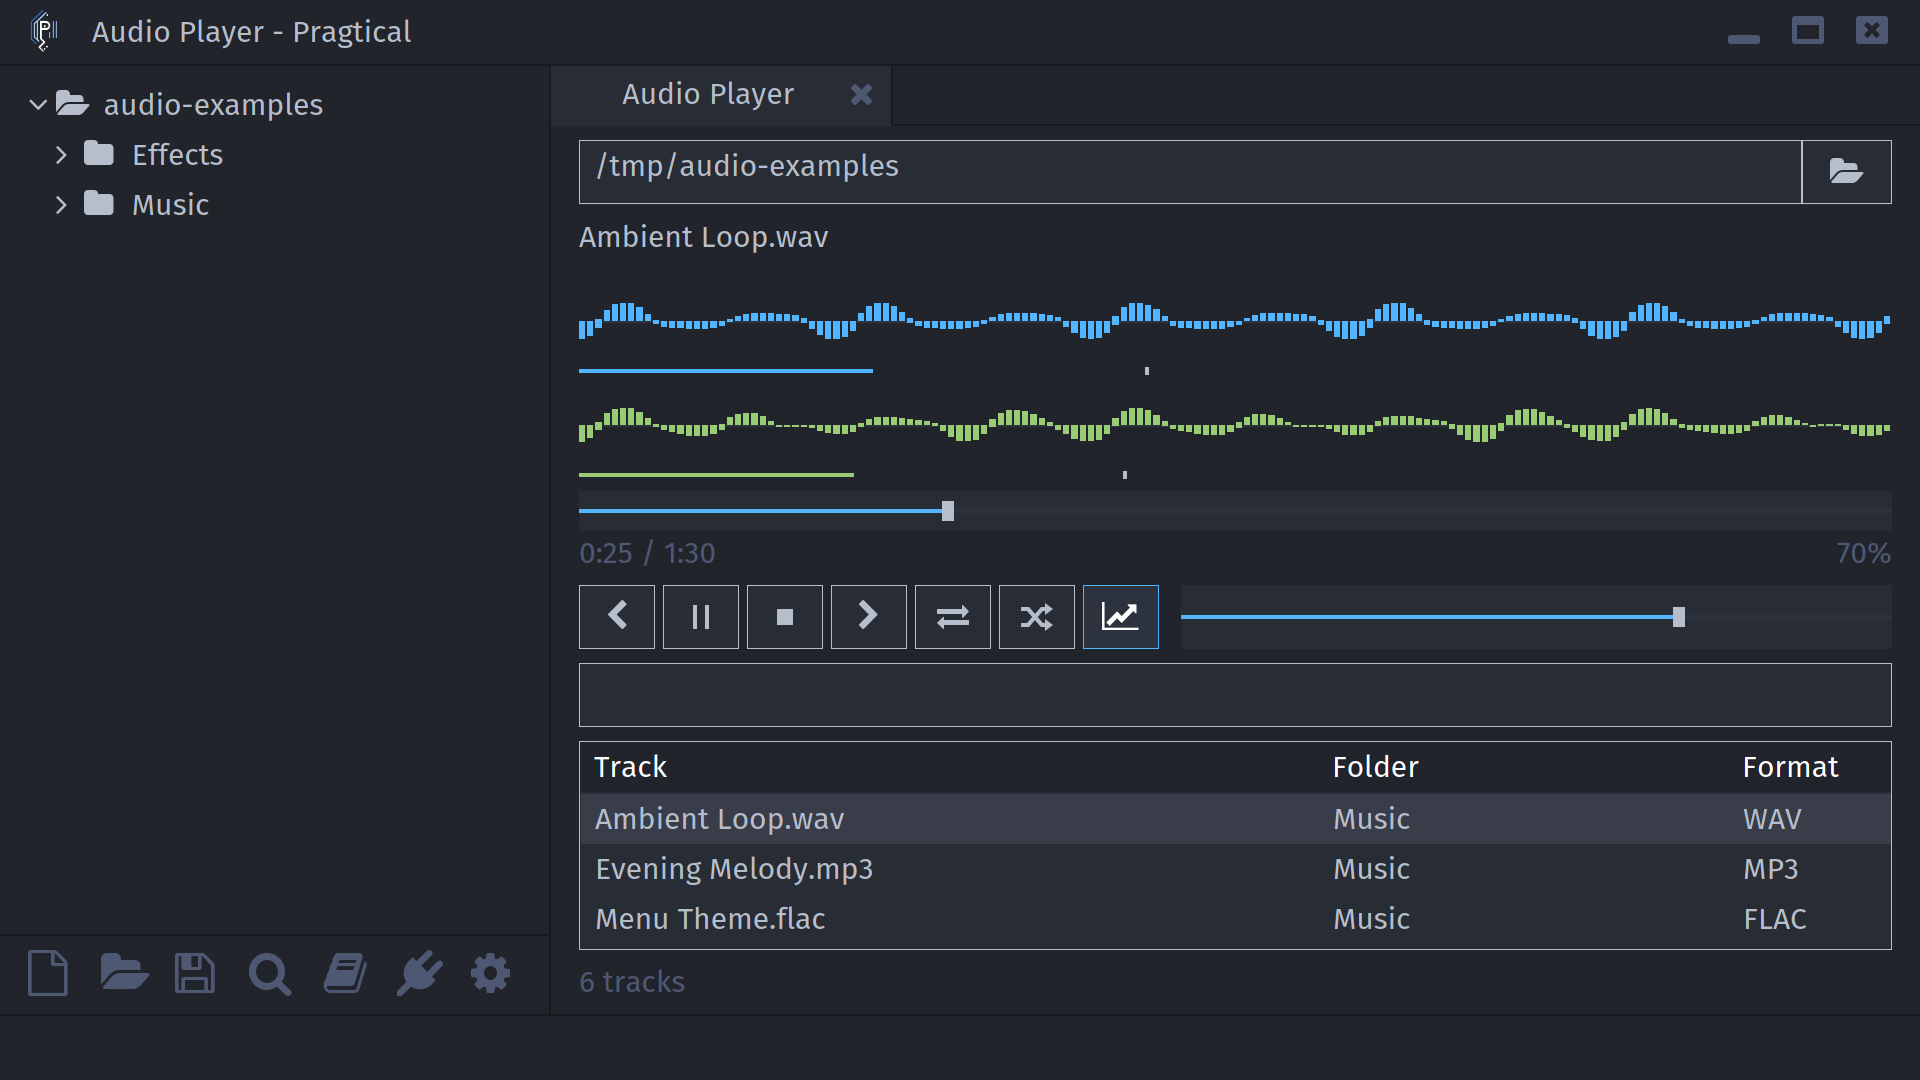Open the book documentation icon

pos(345,973)
